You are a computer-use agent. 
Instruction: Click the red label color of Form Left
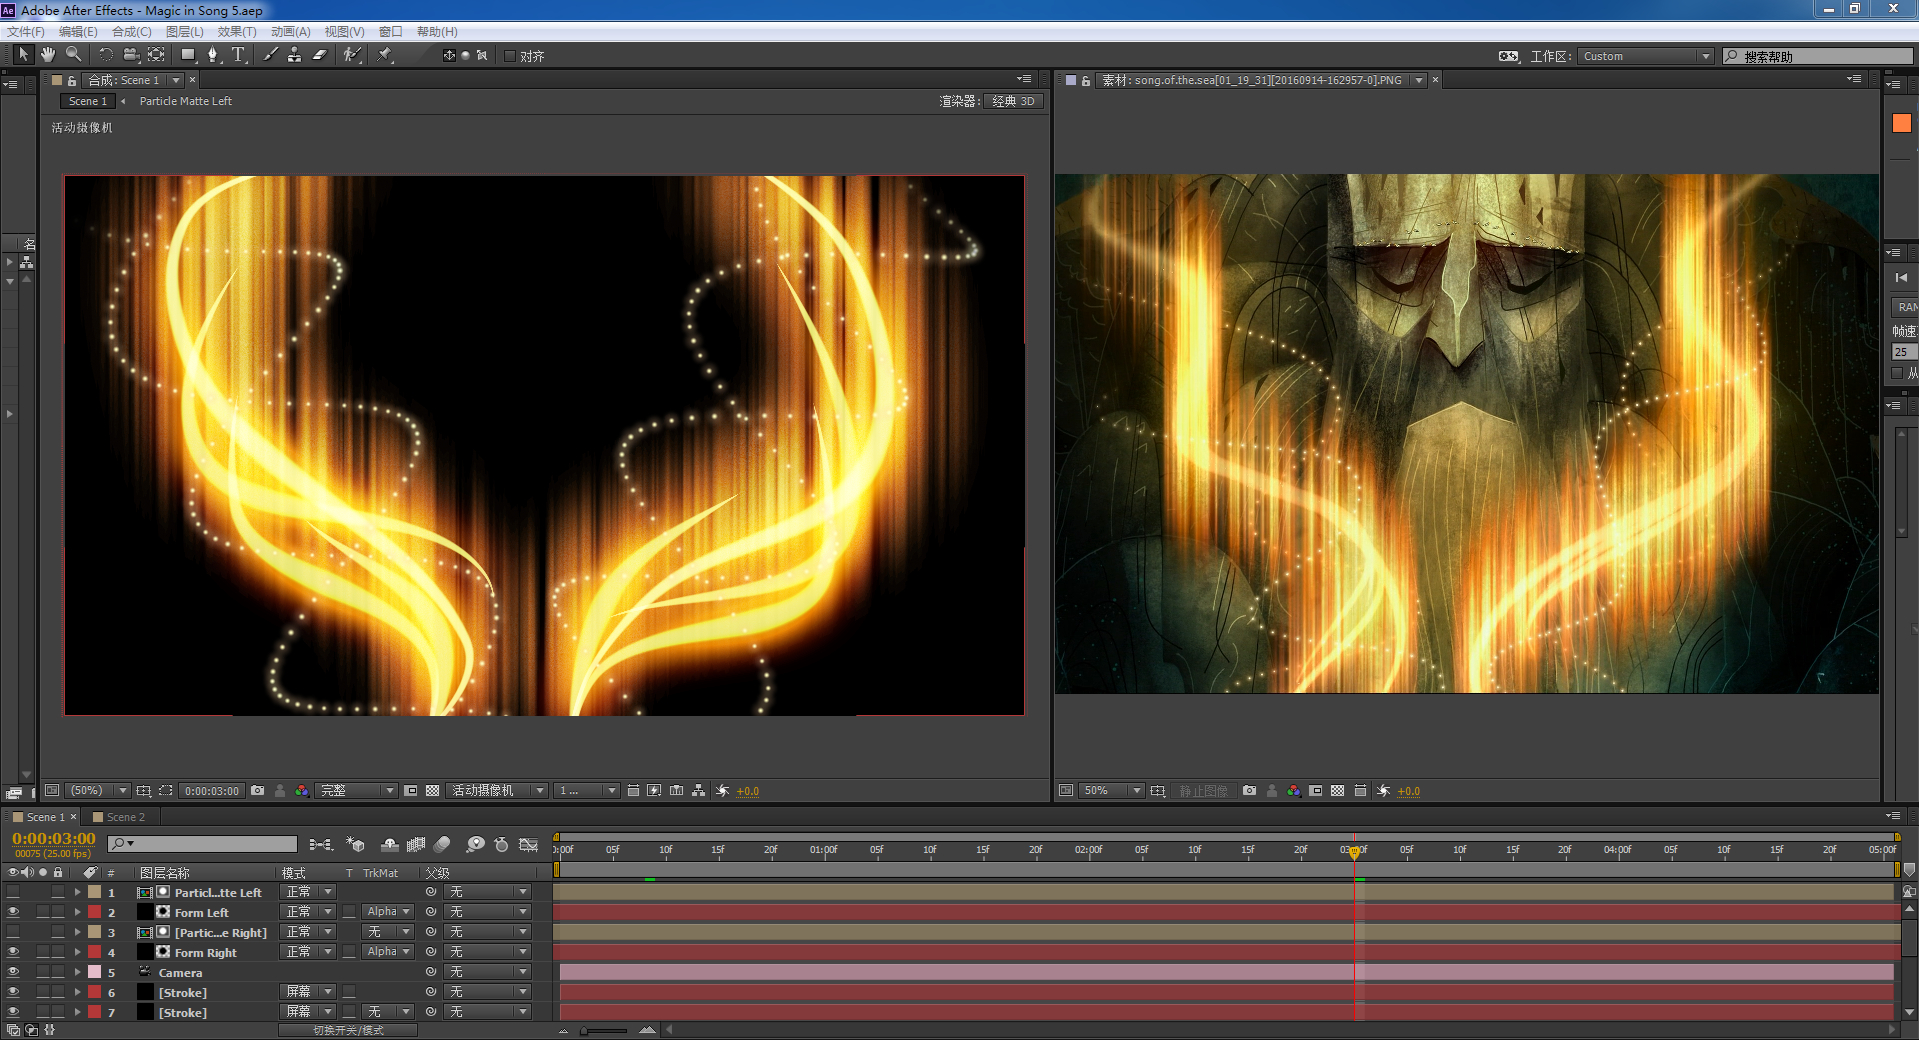(95, 912)
